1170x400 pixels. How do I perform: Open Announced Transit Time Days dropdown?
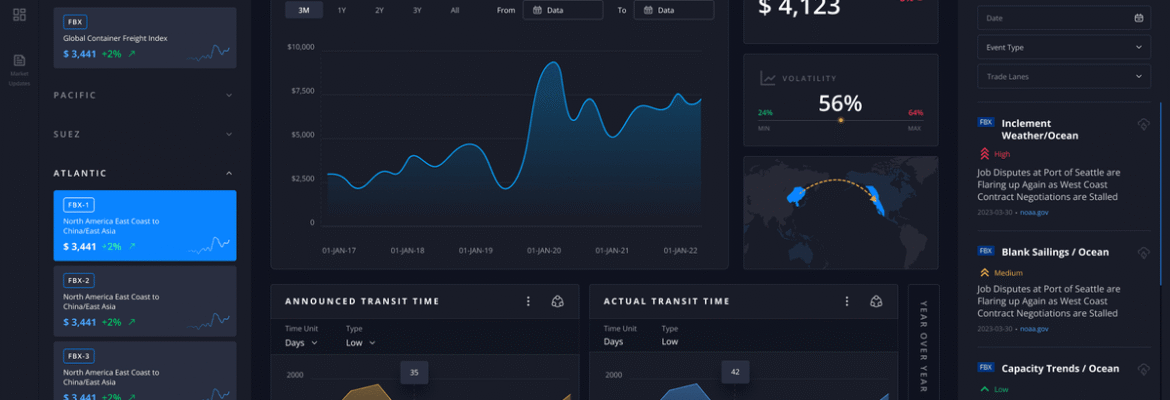coord(301,343)
